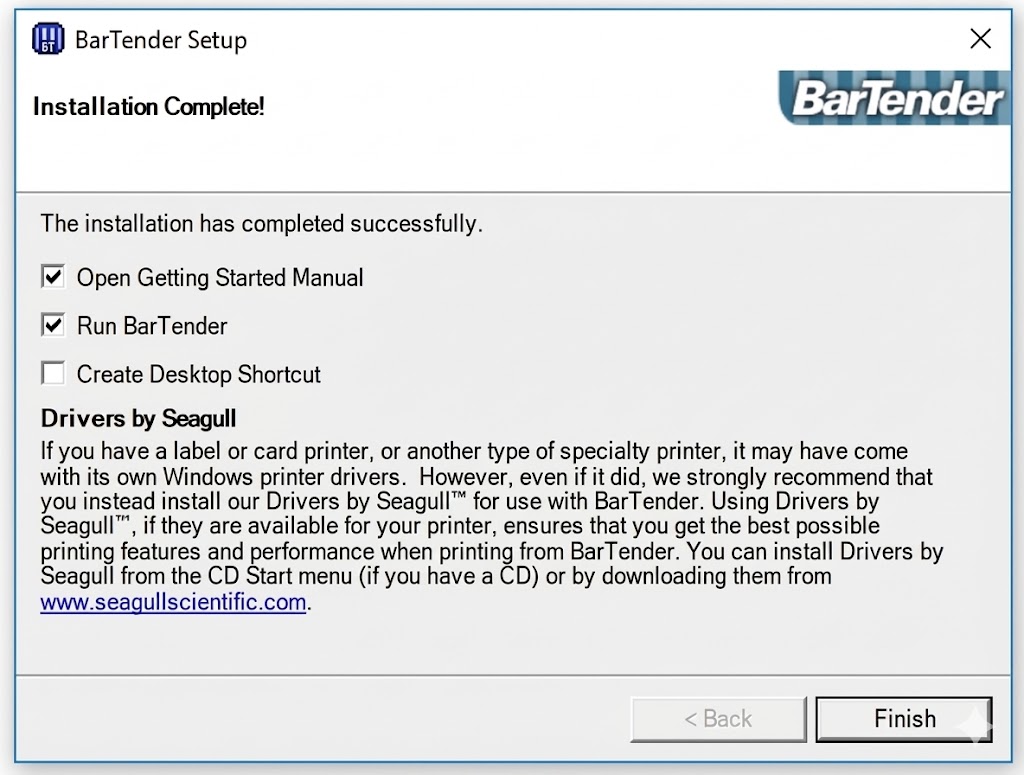Open the www.seagullscientific.com link
The image size is (1024, 775).
coord(173,602)
